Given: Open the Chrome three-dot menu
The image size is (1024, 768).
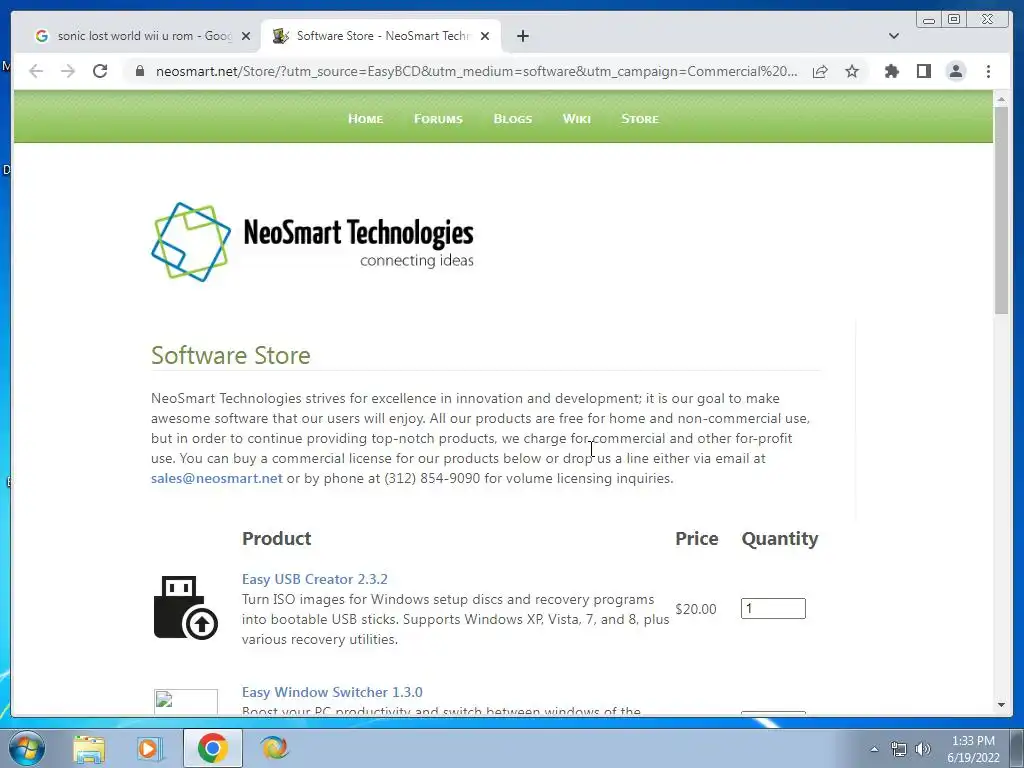Looking at the screenshot, I should (988, 71).
